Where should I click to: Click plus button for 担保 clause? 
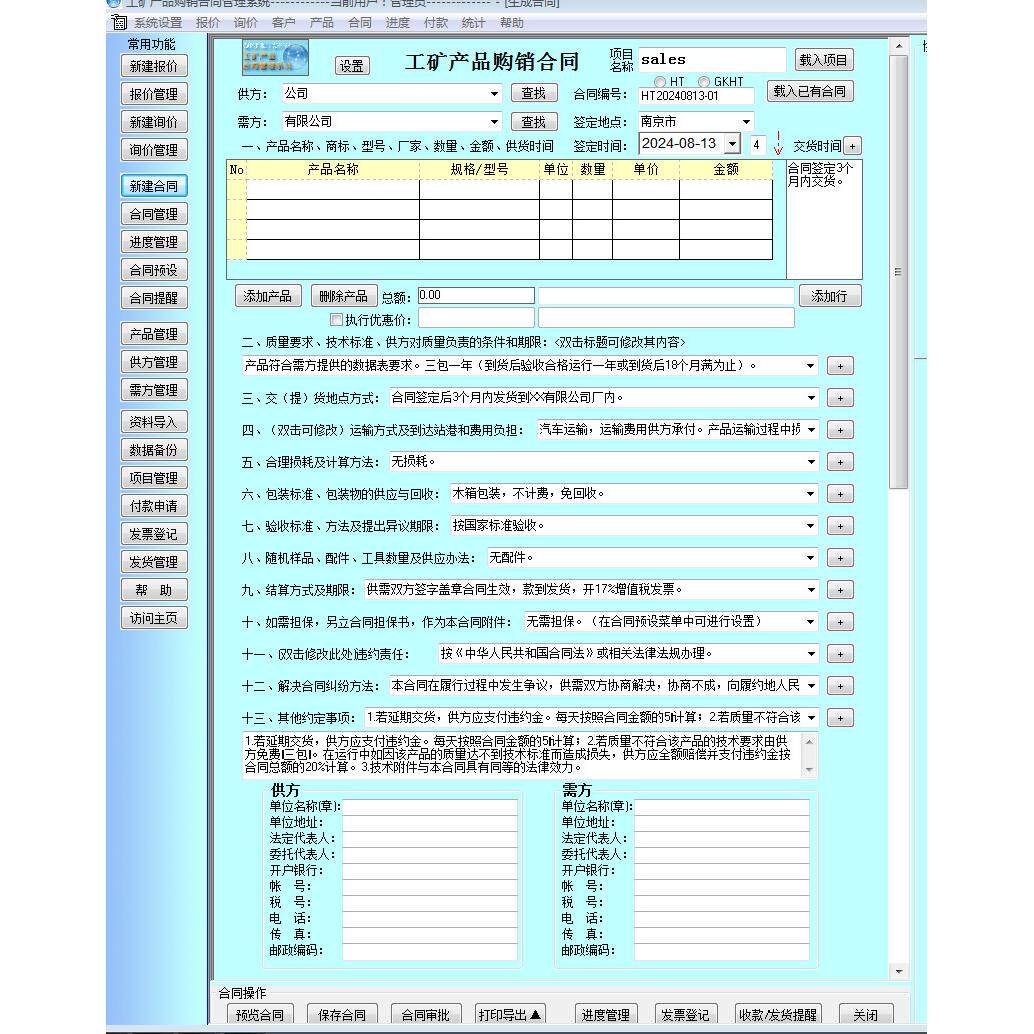pyautogui.click(x=840, y=623)
